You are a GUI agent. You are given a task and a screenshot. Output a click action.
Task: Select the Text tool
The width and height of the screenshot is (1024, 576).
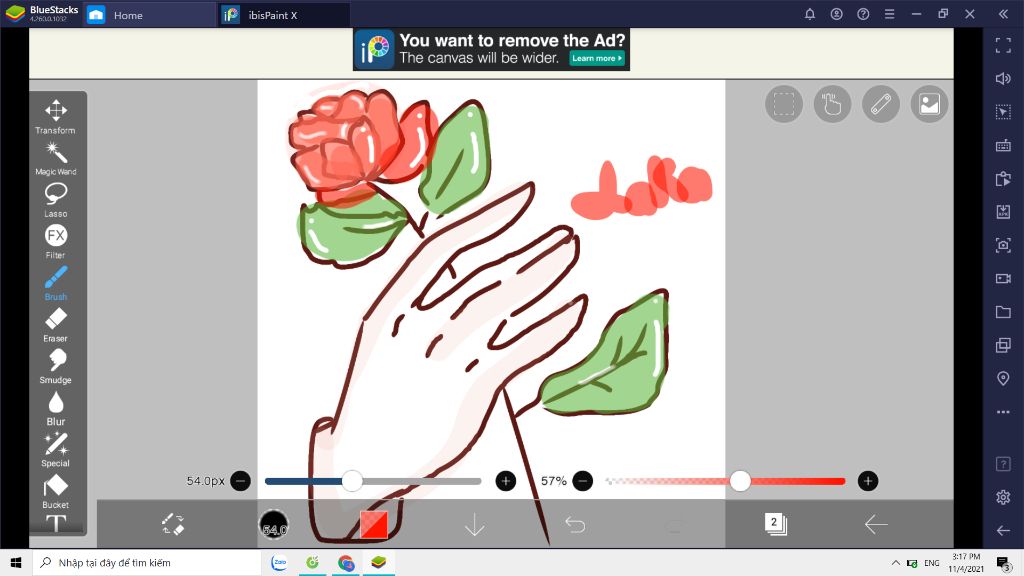(56, 523)
